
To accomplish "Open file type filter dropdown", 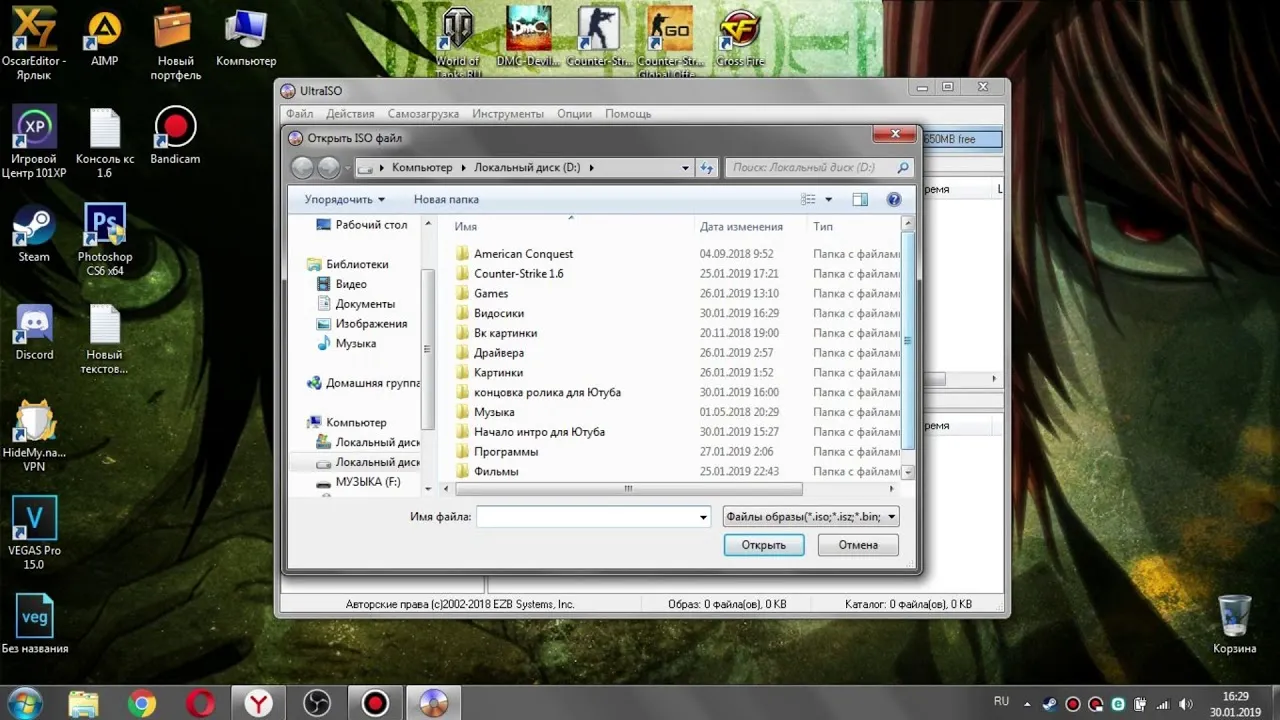I will [810, 517].
